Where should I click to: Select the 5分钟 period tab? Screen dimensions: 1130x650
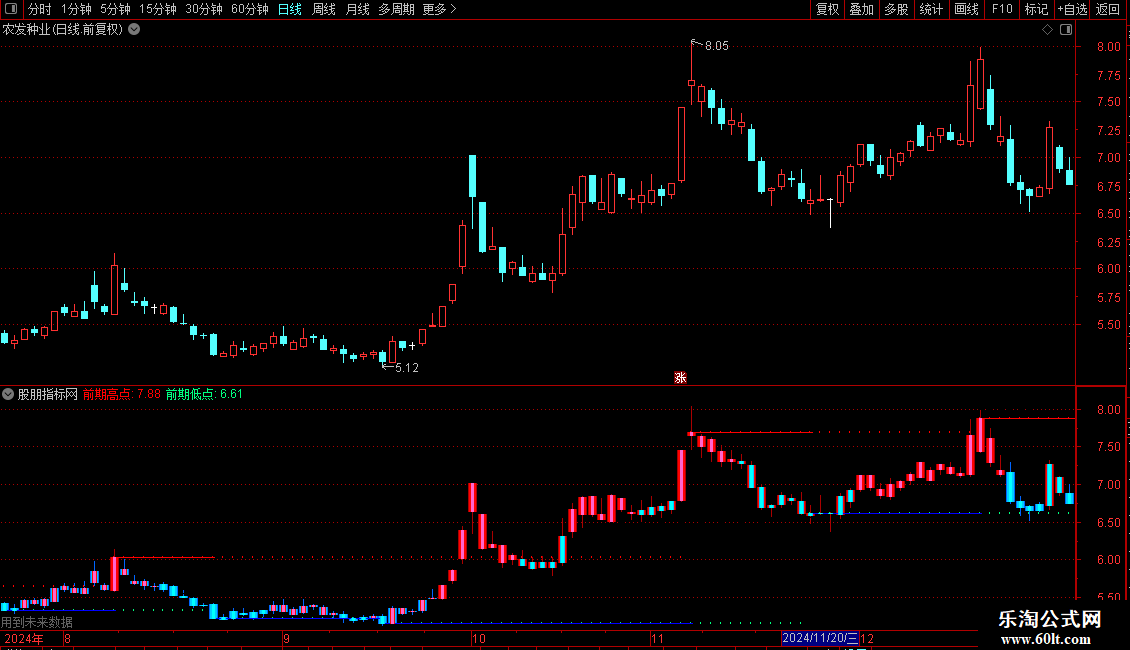pyautogui.click(x=115, y=9)
